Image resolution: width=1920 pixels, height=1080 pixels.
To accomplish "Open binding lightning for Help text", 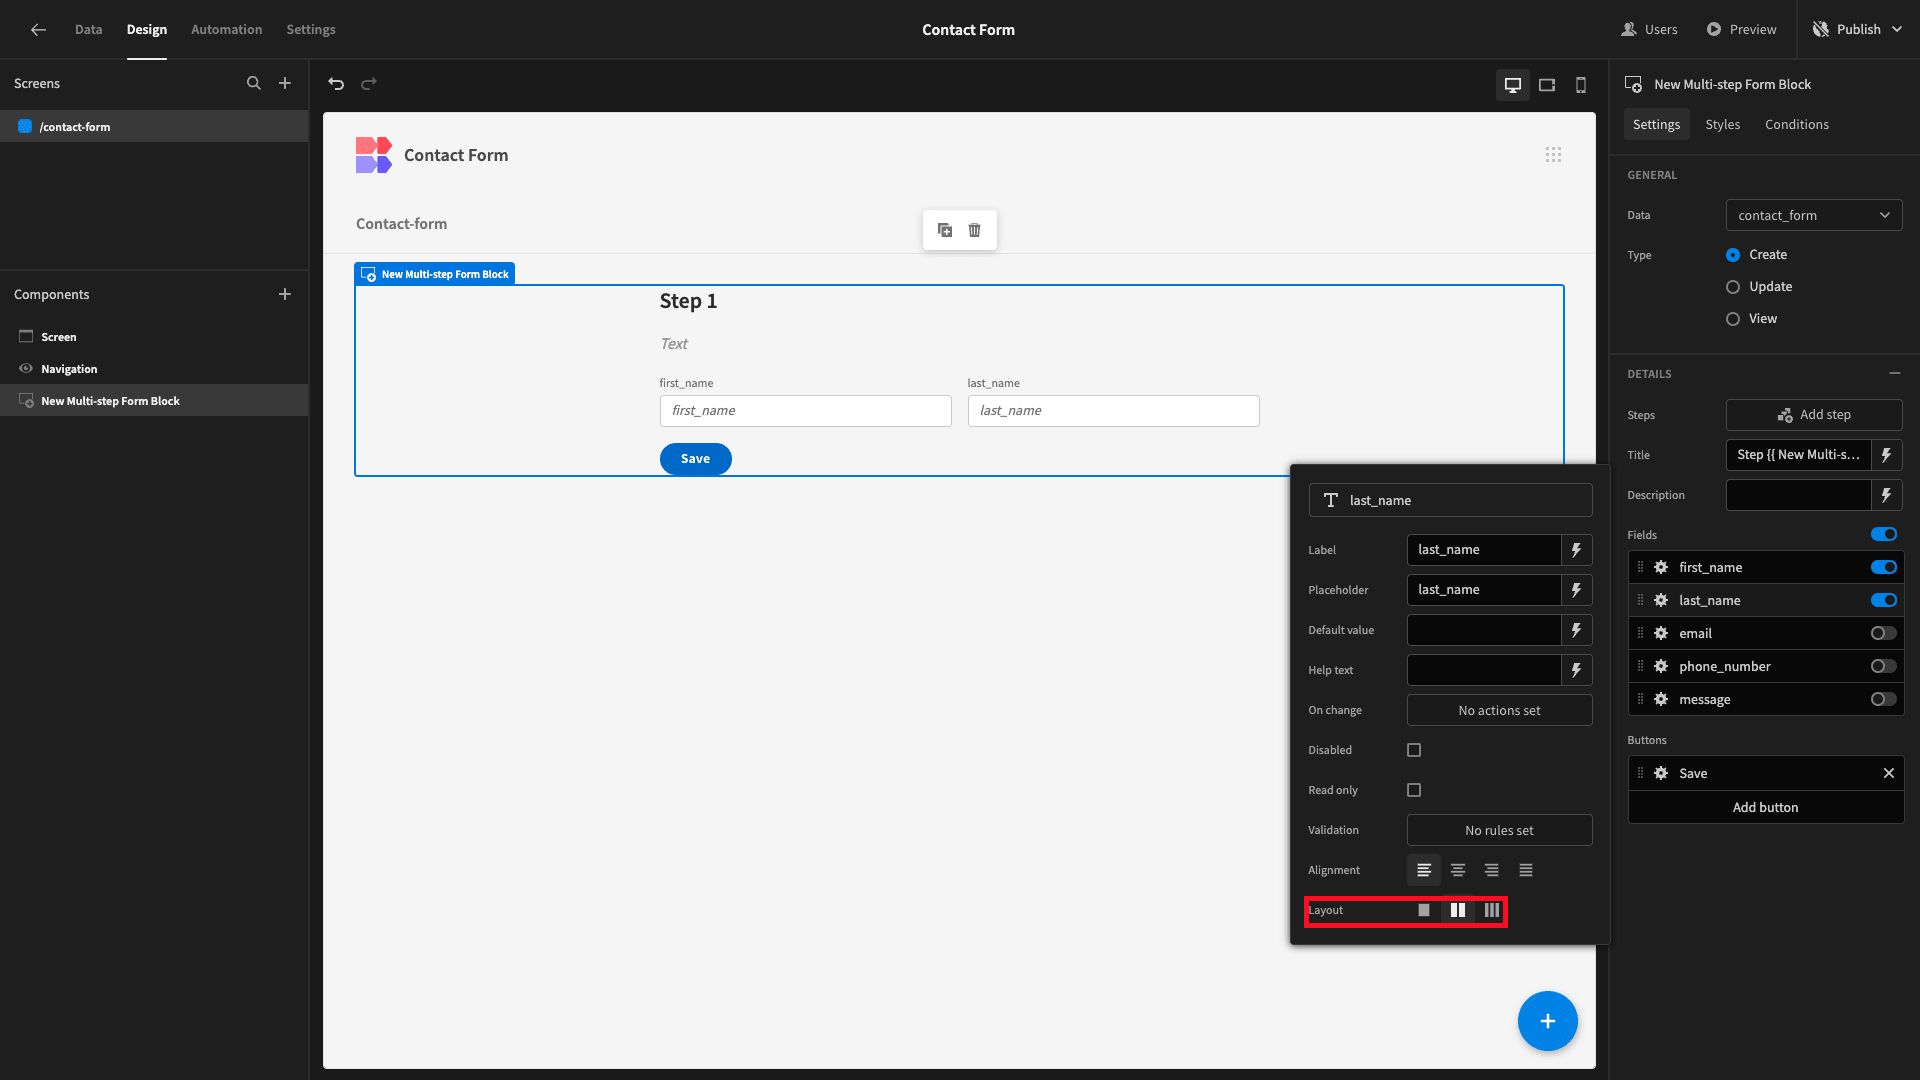I will point(1577,670).
